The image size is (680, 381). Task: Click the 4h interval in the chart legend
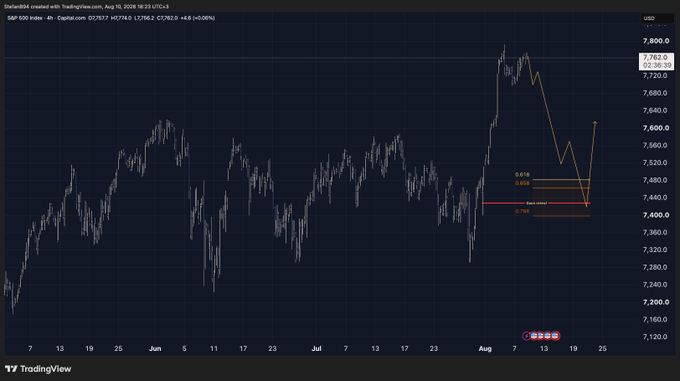click(50, 18)
